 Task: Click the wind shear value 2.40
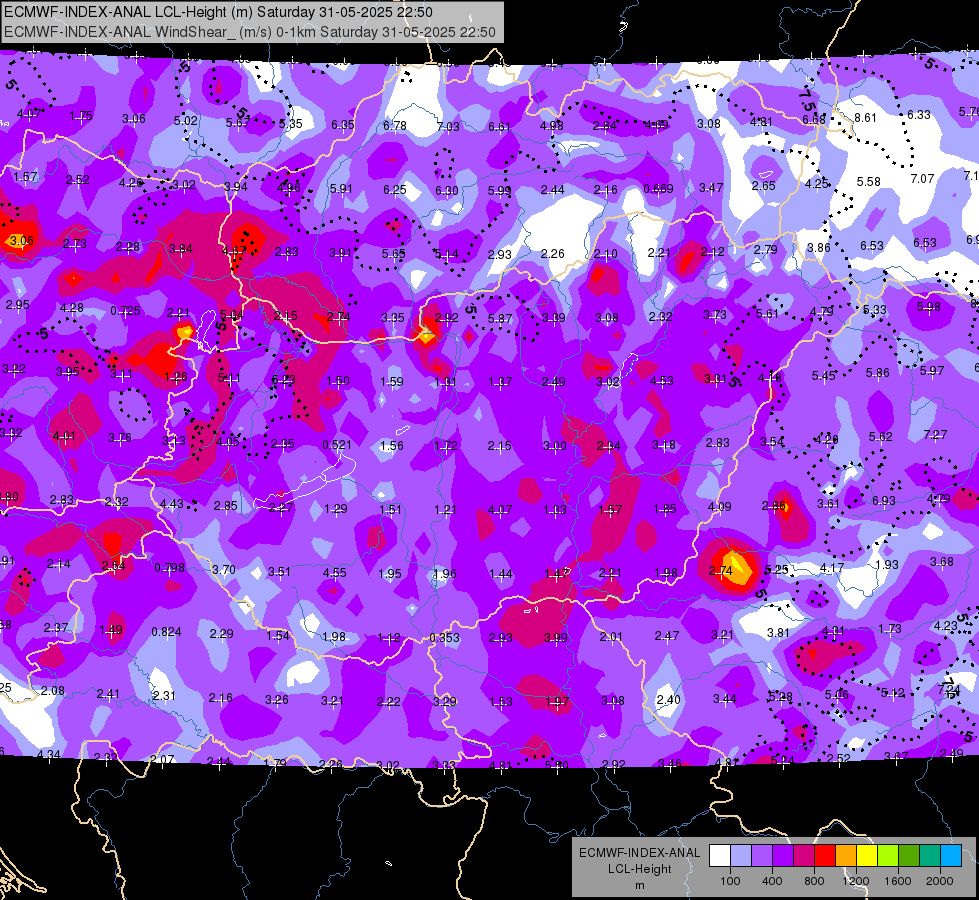point(668,700)
